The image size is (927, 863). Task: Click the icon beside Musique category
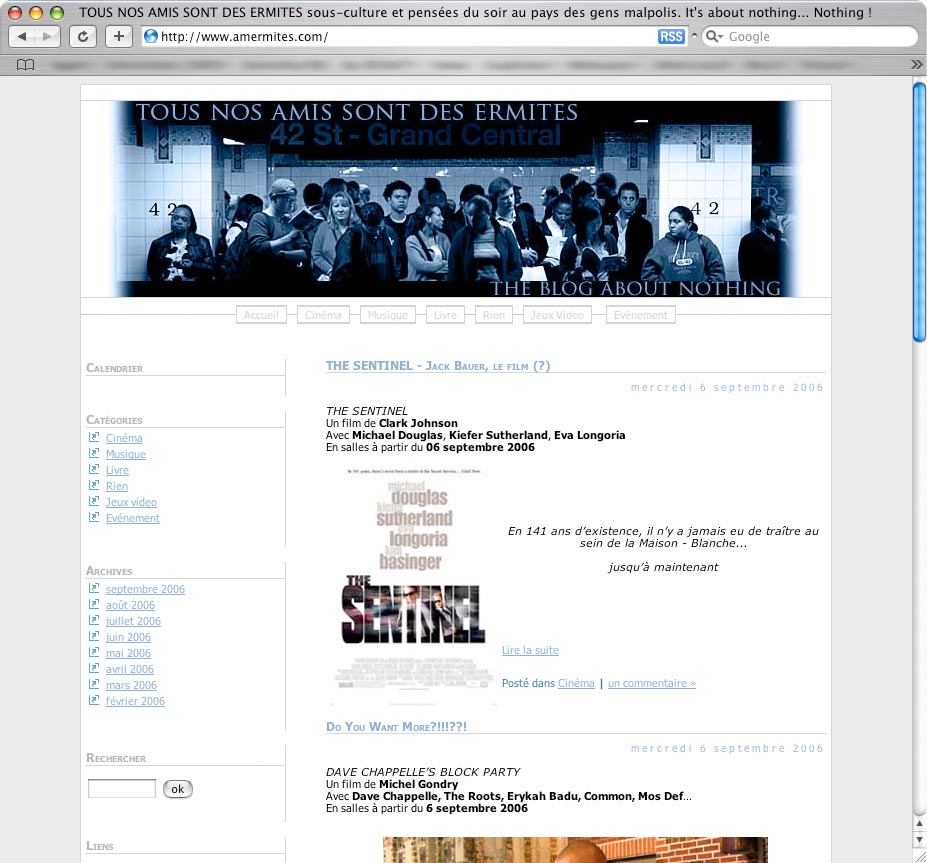(94, 453)
